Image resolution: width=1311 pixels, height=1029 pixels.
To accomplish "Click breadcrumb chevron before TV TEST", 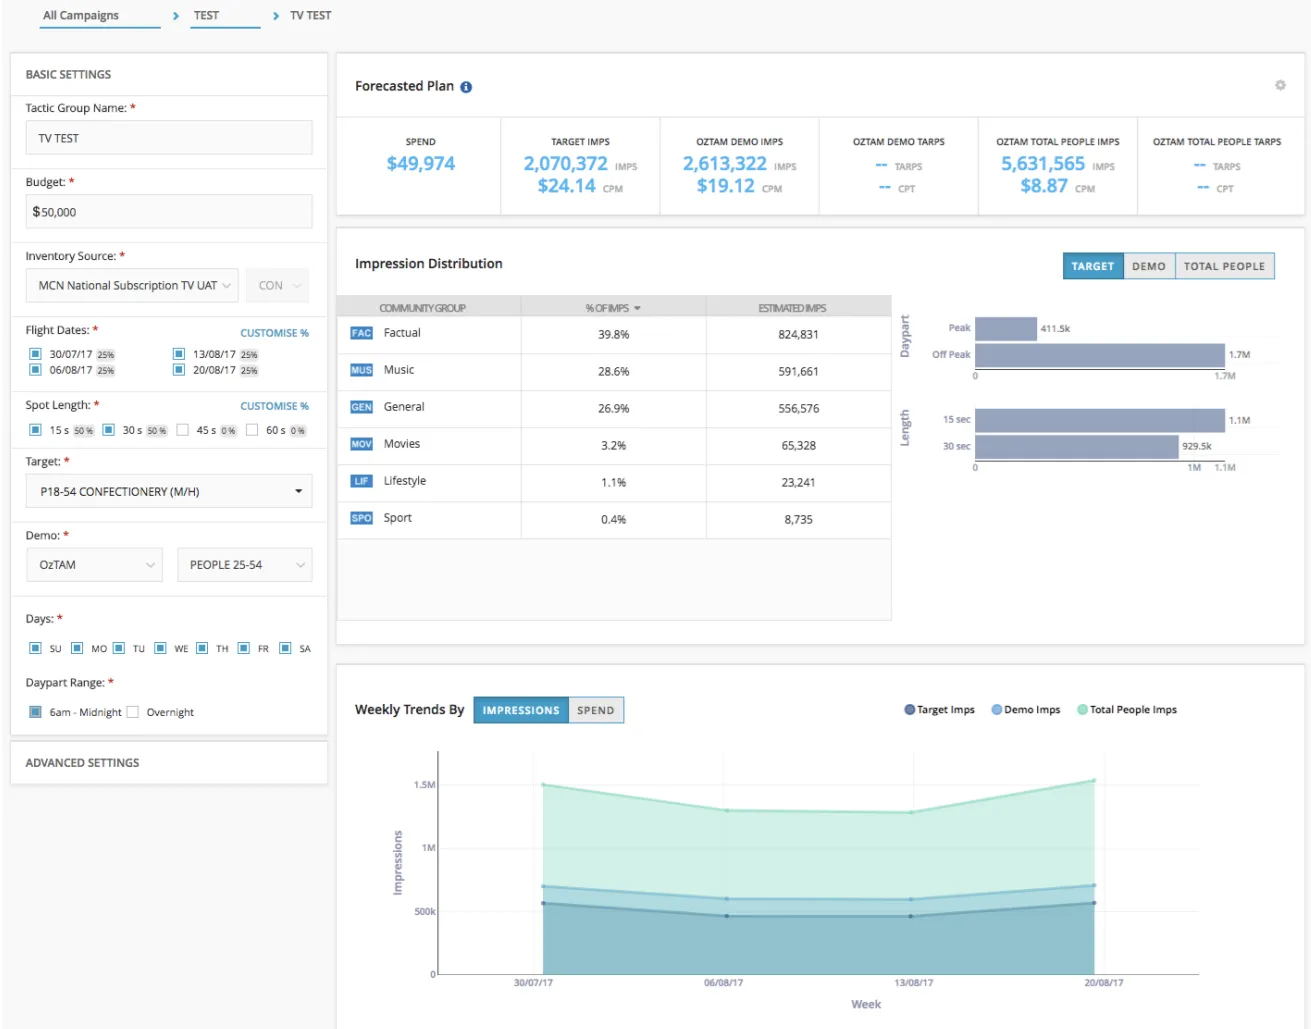I will click(276, 16).
